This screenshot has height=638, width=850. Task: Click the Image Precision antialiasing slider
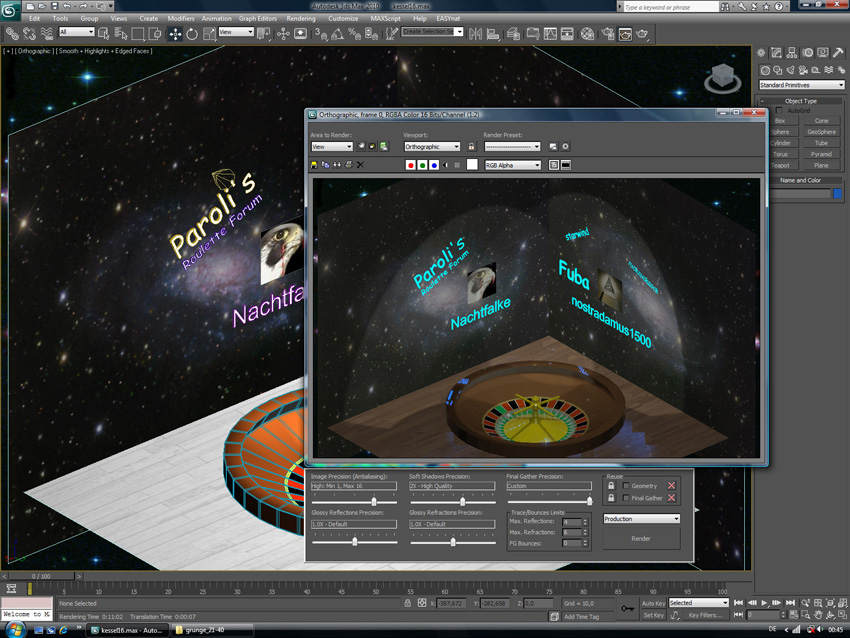click(374, 501)
